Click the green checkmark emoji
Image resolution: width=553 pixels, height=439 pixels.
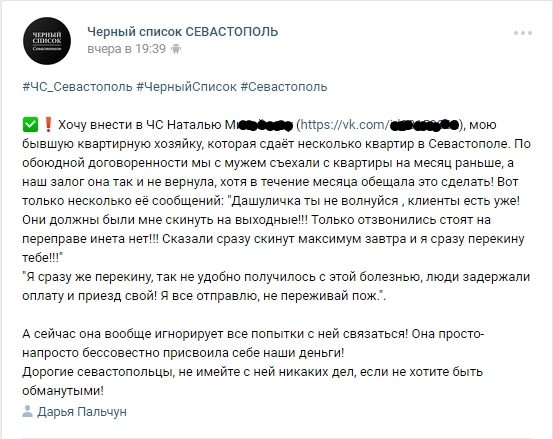coord(30,124)
